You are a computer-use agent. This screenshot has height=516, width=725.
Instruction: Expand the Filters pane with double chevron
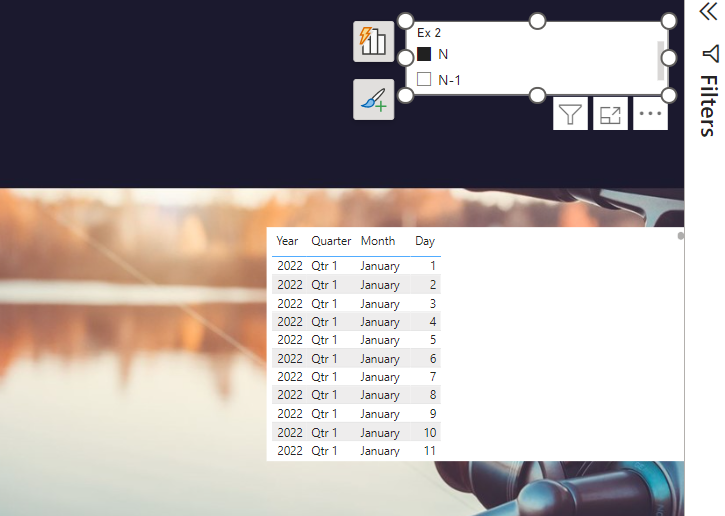tap(708, 12)
